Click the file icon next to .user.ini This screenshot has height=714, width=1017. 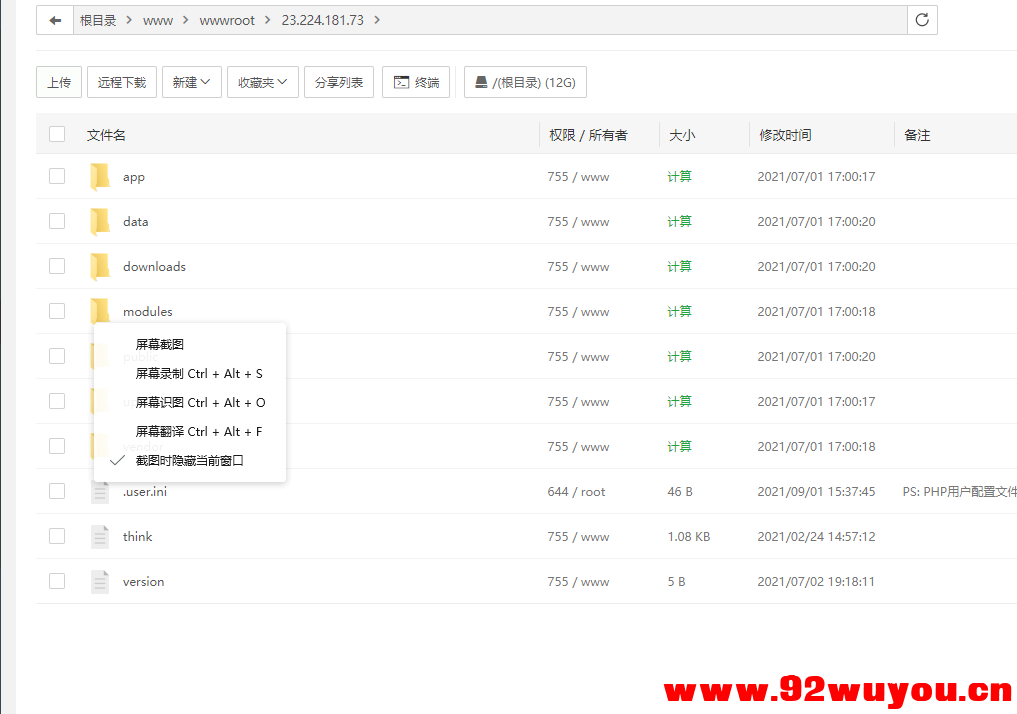click(100, 490)
